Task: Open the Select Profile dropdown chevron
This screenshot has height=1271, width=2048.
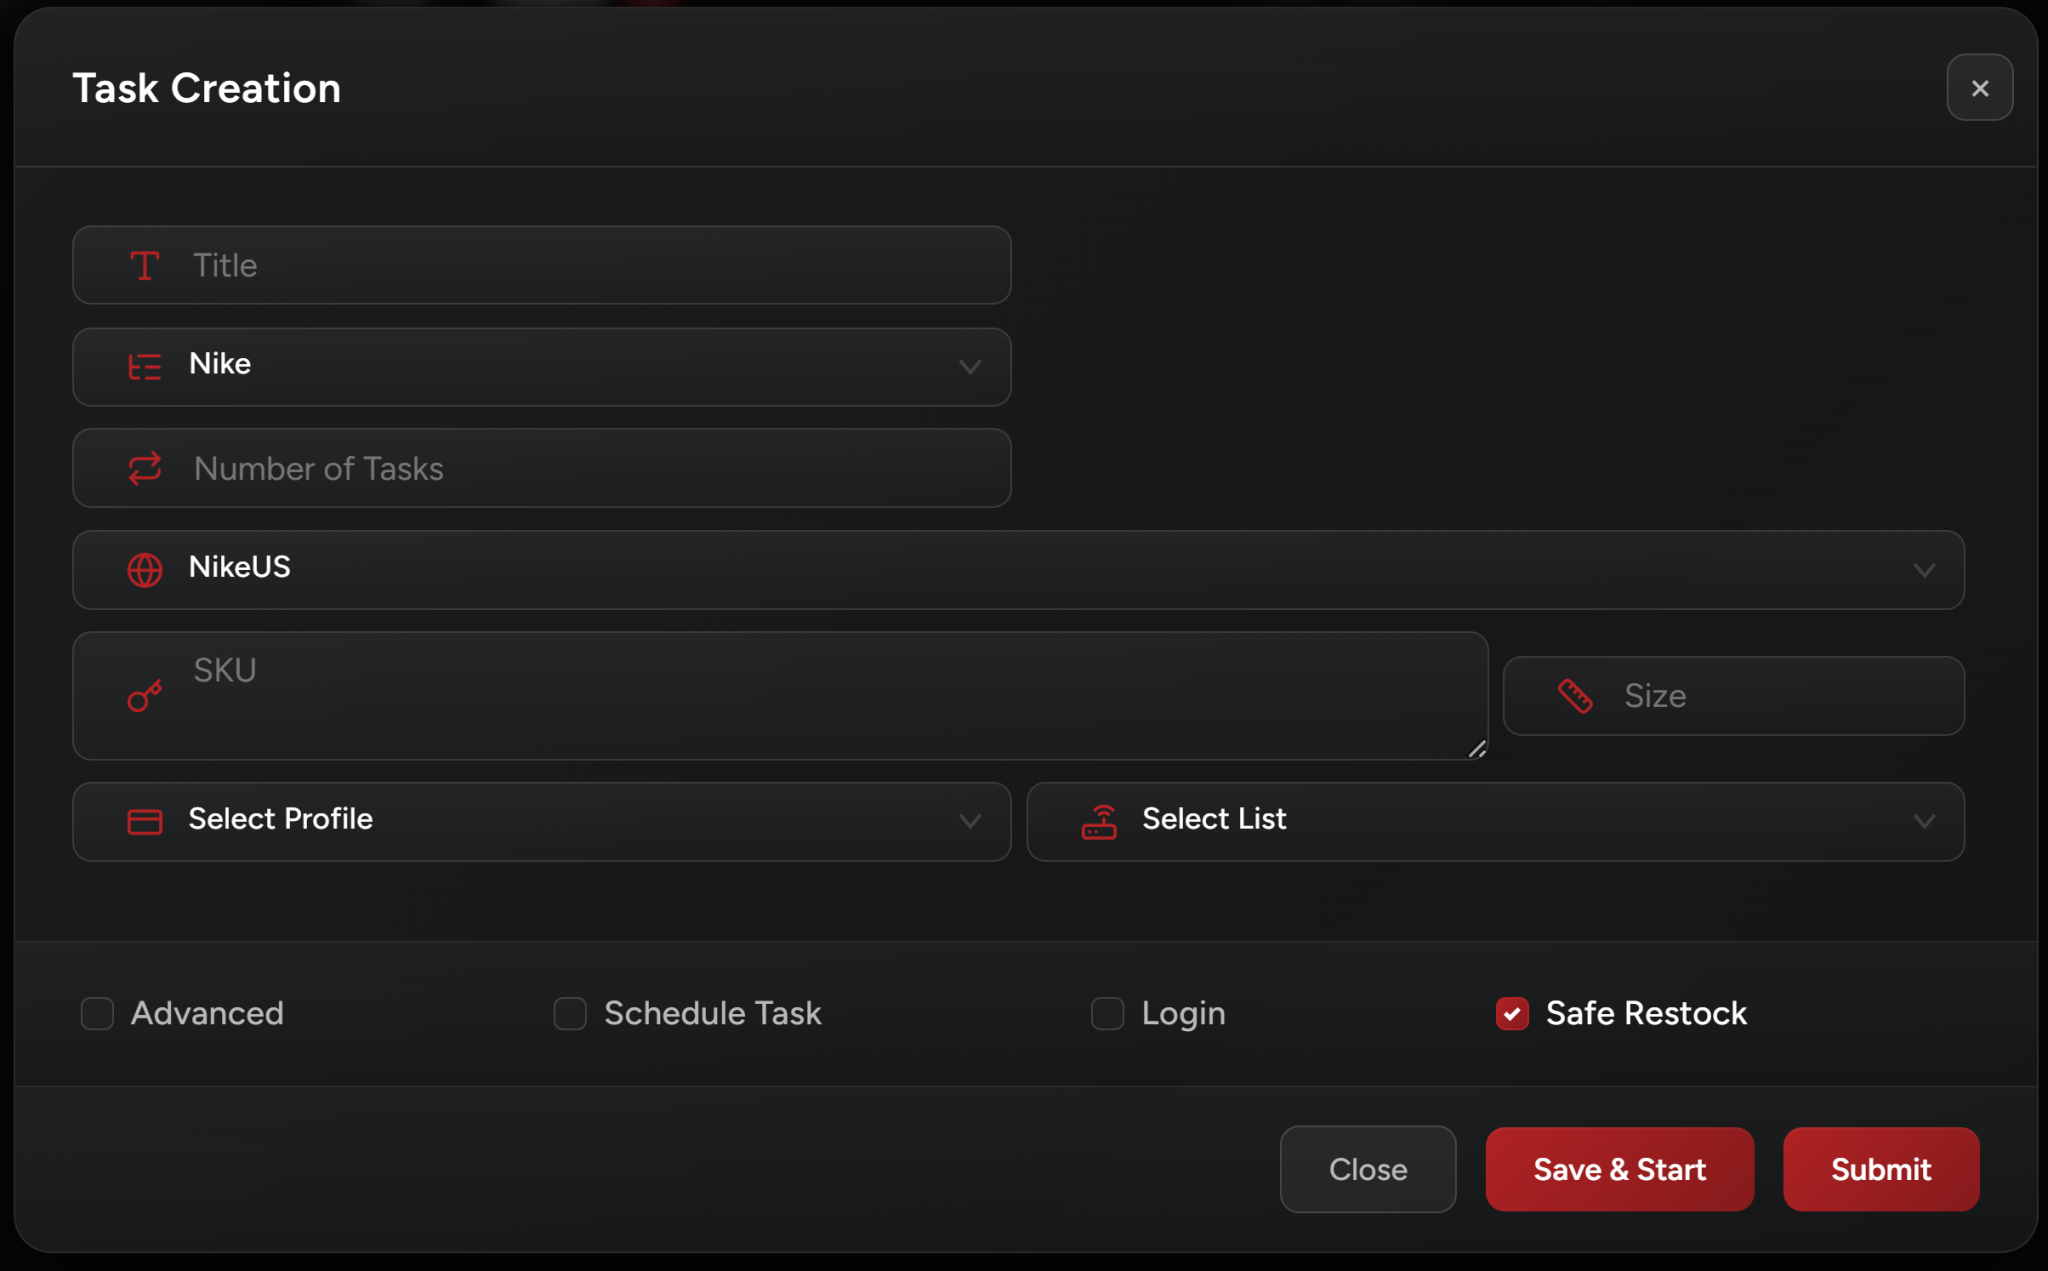Action: pyautogui.click(x=969, y=822)
